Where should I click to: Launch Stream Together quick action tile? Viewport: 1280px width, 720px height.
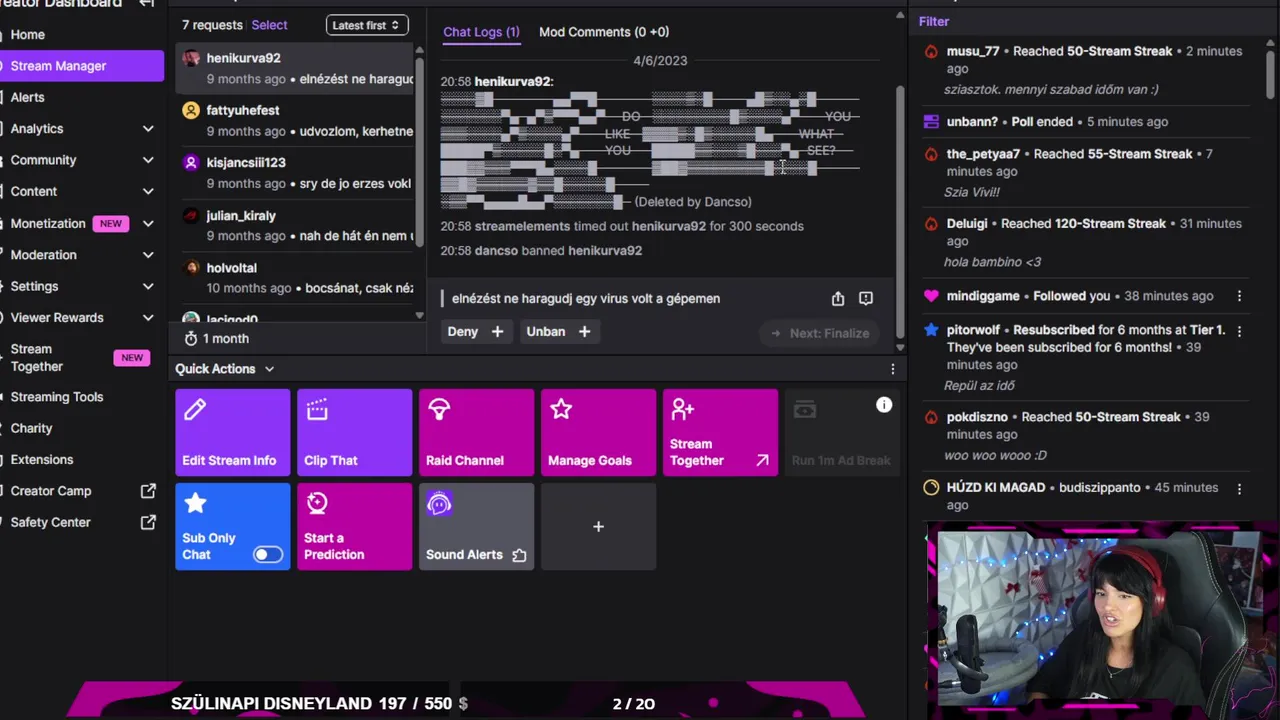tap(720, 432)
